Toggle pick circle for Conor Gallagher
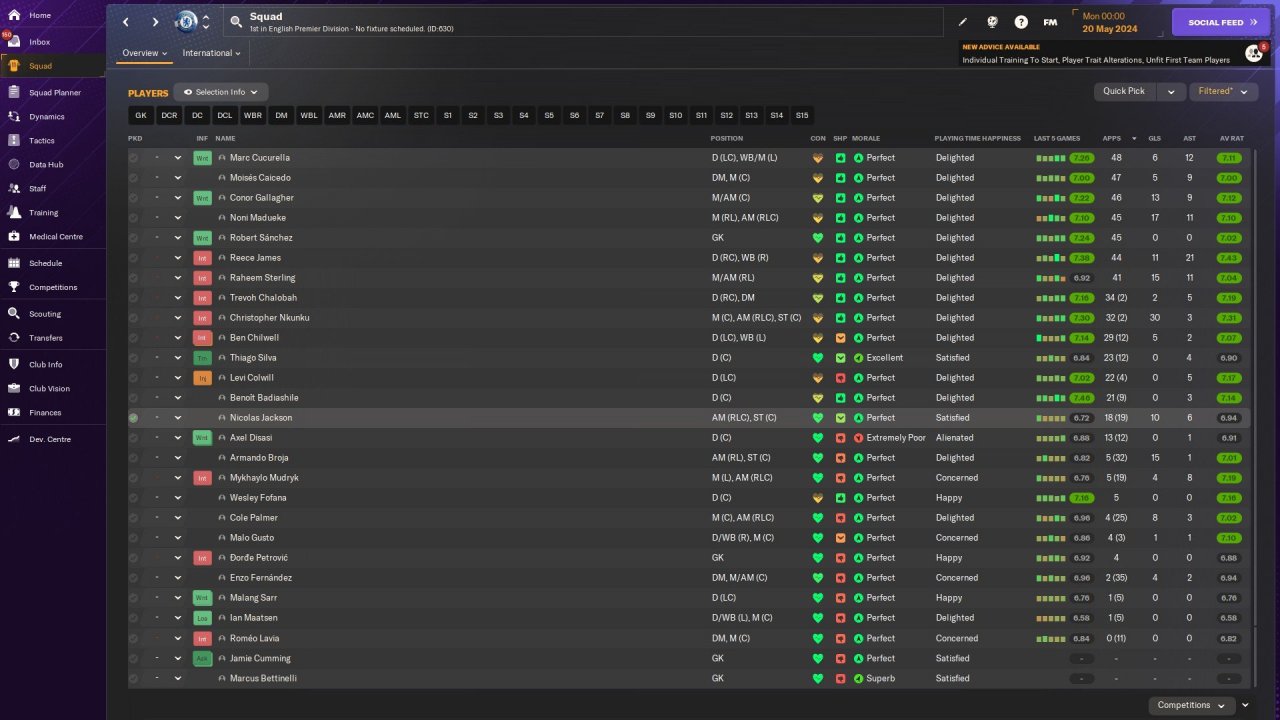1280x720 pixels. (x=134, y=198)
